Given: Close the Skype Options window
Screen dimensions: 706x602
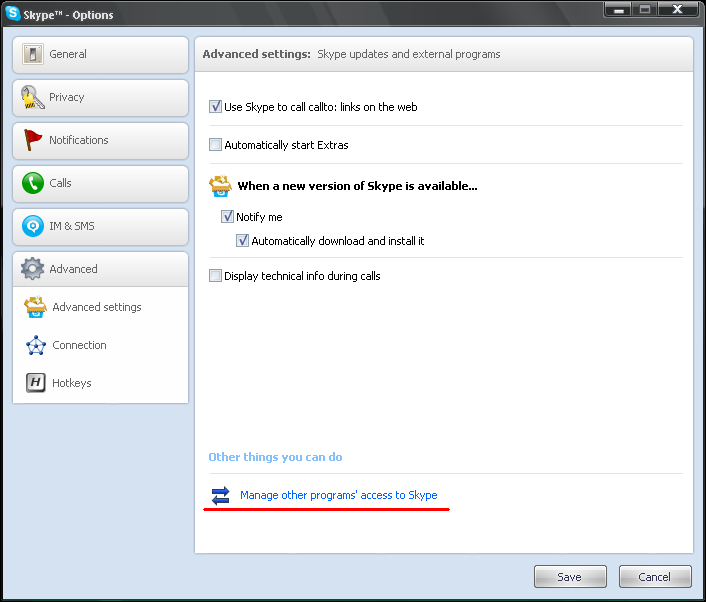Looking at the screenshot, I should [x=678, y=9].
